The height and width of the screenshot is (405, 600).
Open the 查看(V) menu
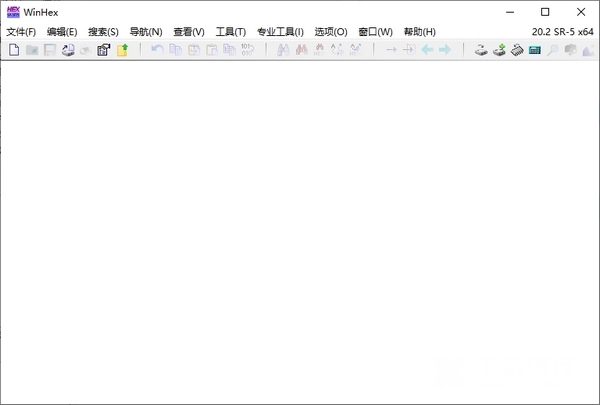pyautogui.click(x=189, y=32)
